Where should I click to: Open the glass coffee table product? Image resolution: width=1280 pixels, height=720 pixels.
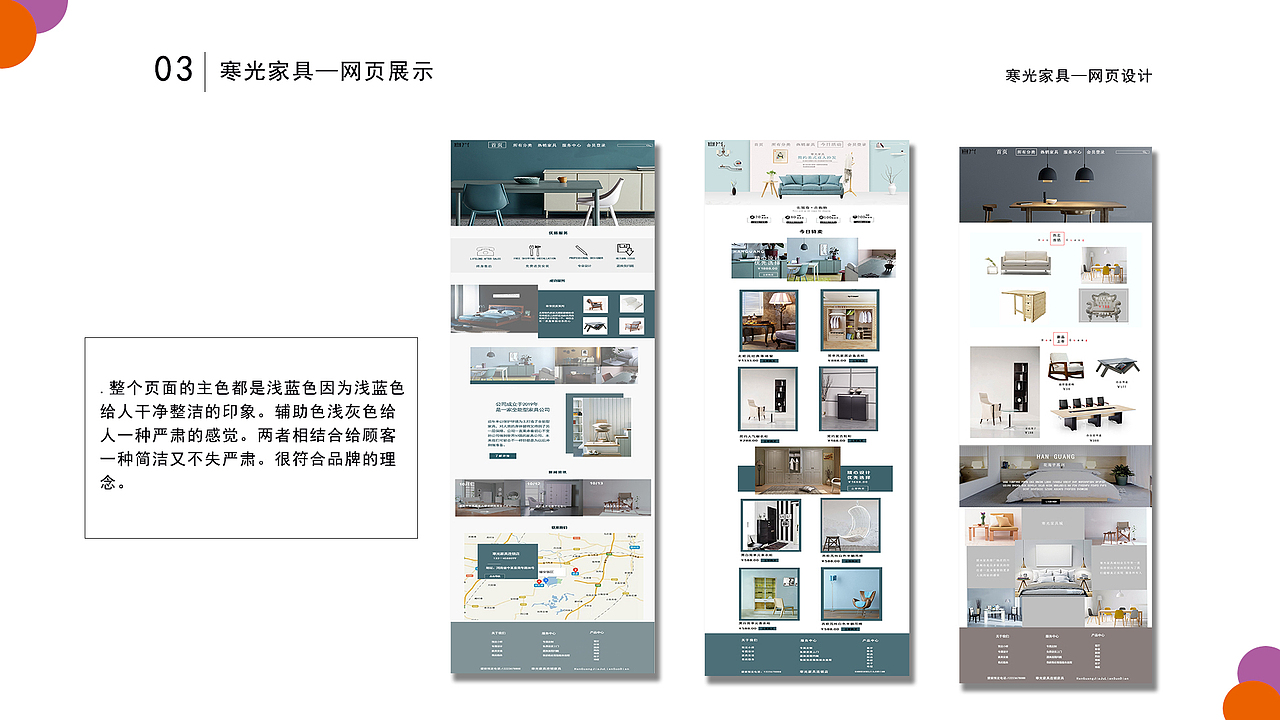1118,367
